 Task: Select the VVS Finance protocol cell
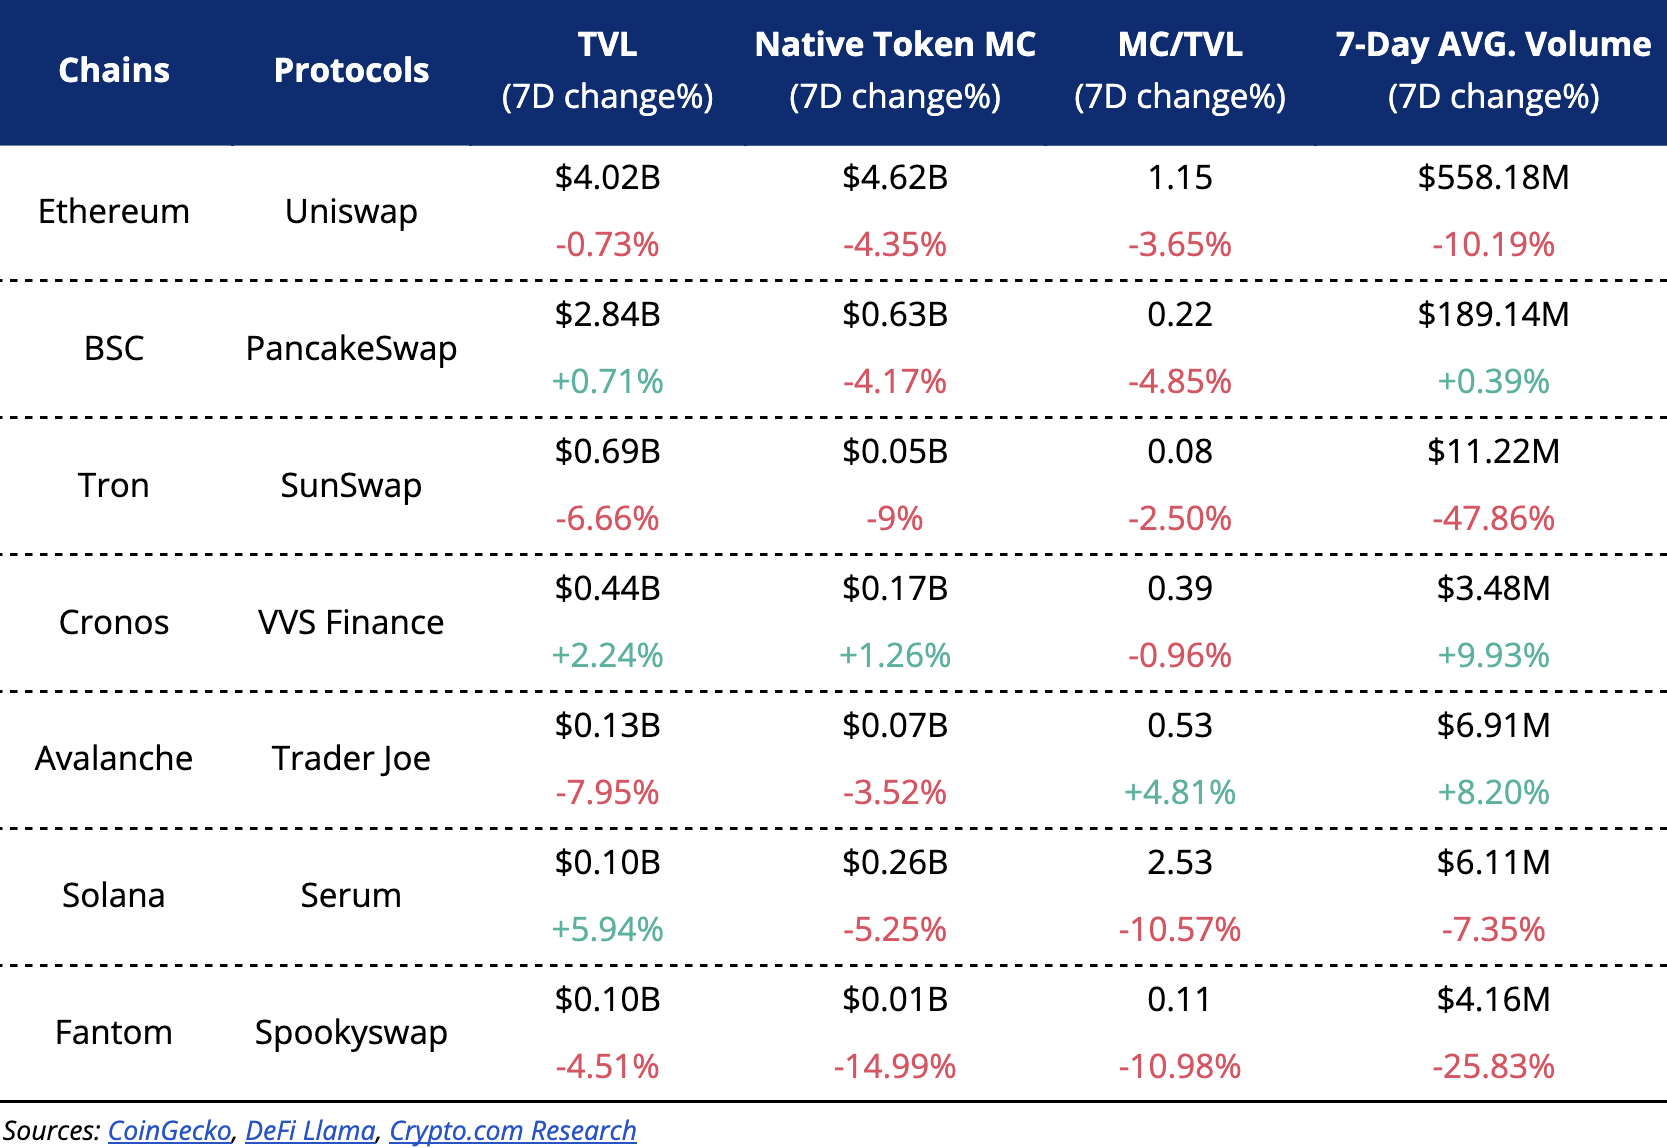coord(351,622)
